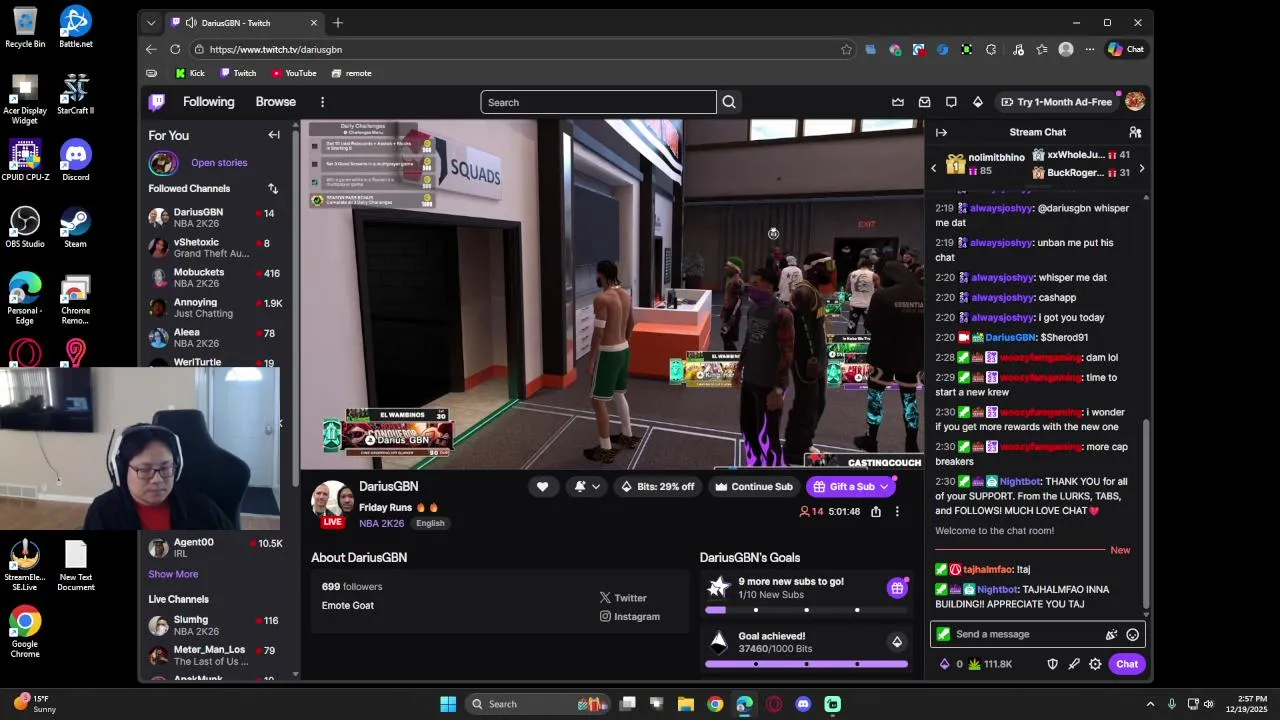Click new subs goal progress bar
The height and width of the screenshot is (720, 1280).
pos(806,610)
